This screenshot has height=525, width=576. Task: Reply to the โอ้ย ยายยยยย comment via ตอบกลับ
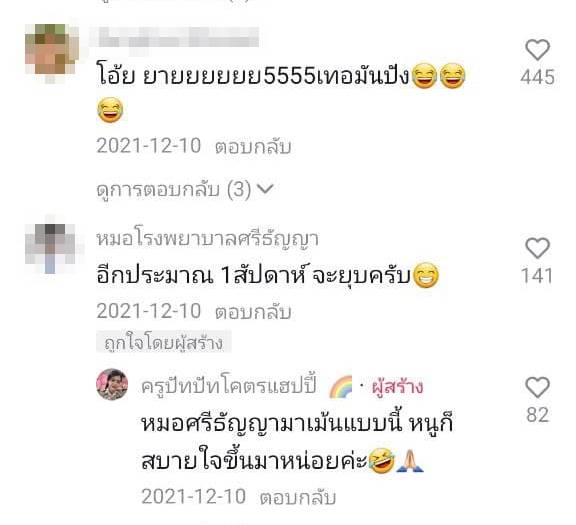(x=253, y=146)
